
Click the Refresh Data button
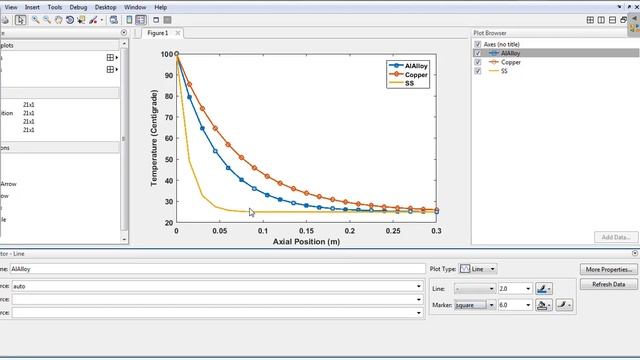click(609, 284)
